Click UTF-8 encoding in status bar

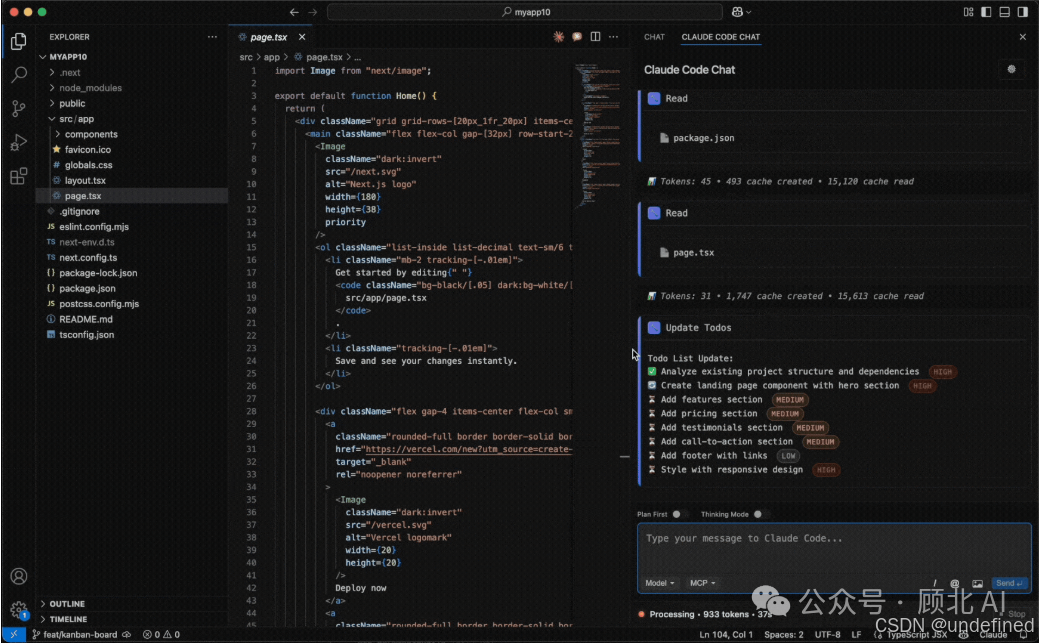[x=827, y=635]
